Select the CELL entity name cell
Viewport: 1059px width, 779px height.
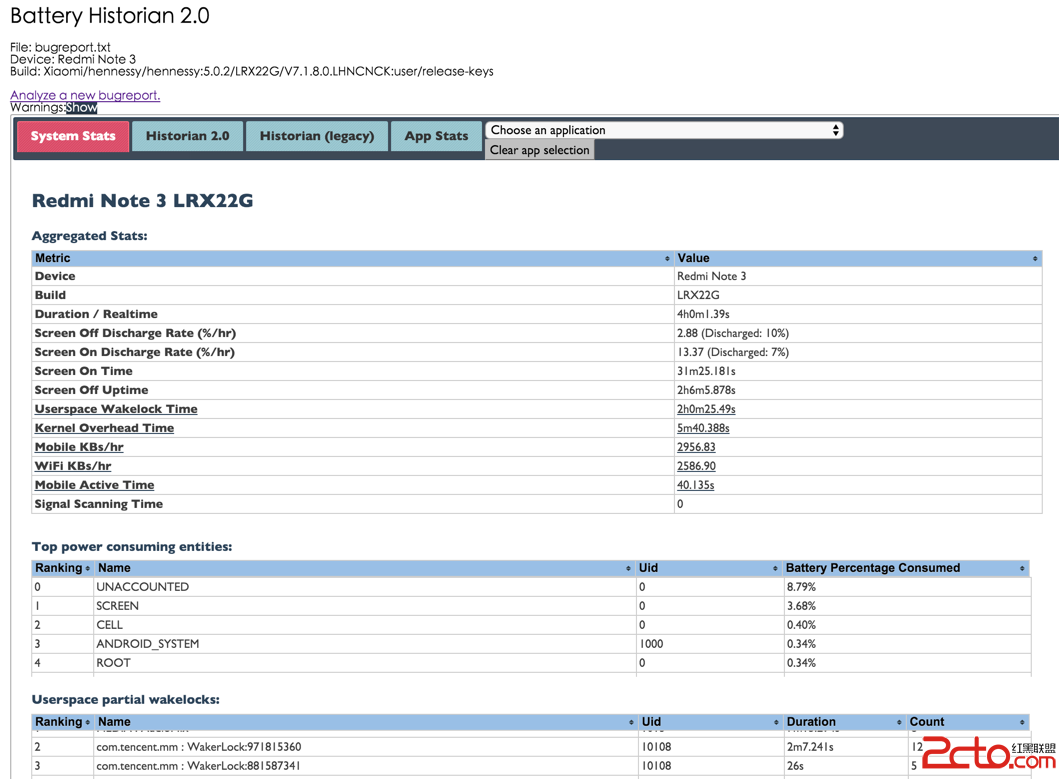[x=109, y=625]
